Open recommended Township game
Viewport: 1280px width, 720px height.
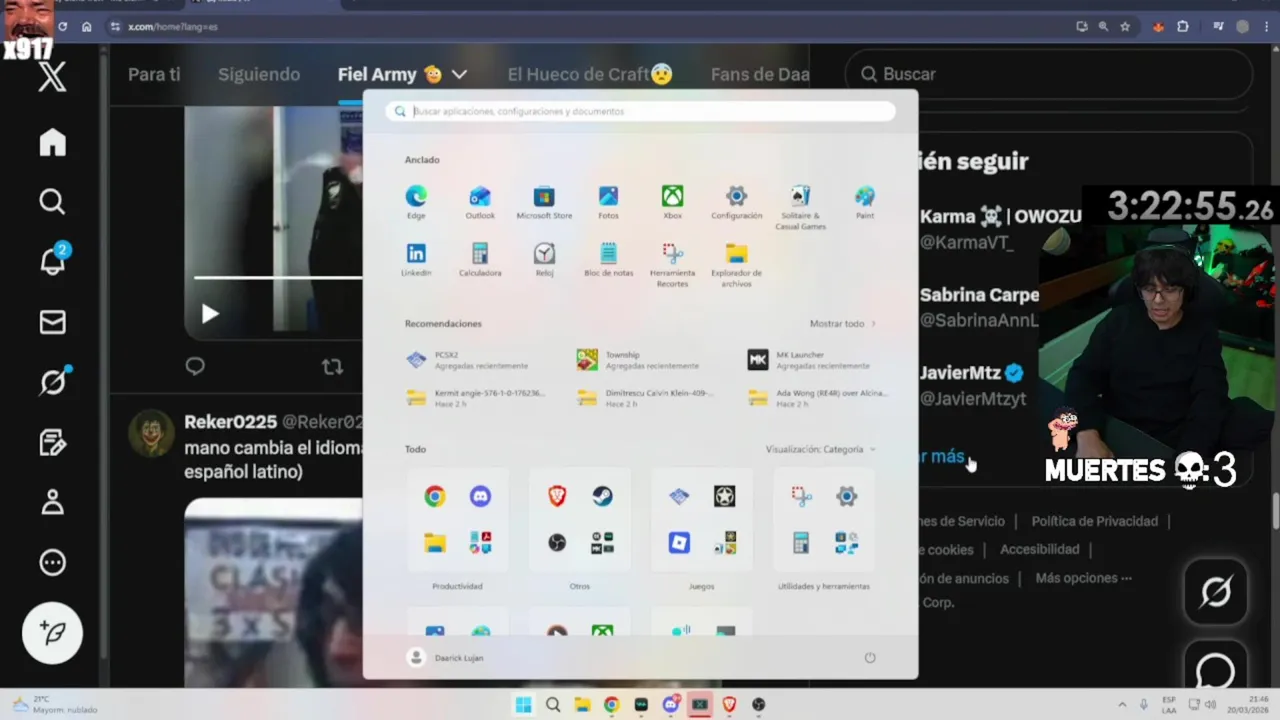[639, 360]
